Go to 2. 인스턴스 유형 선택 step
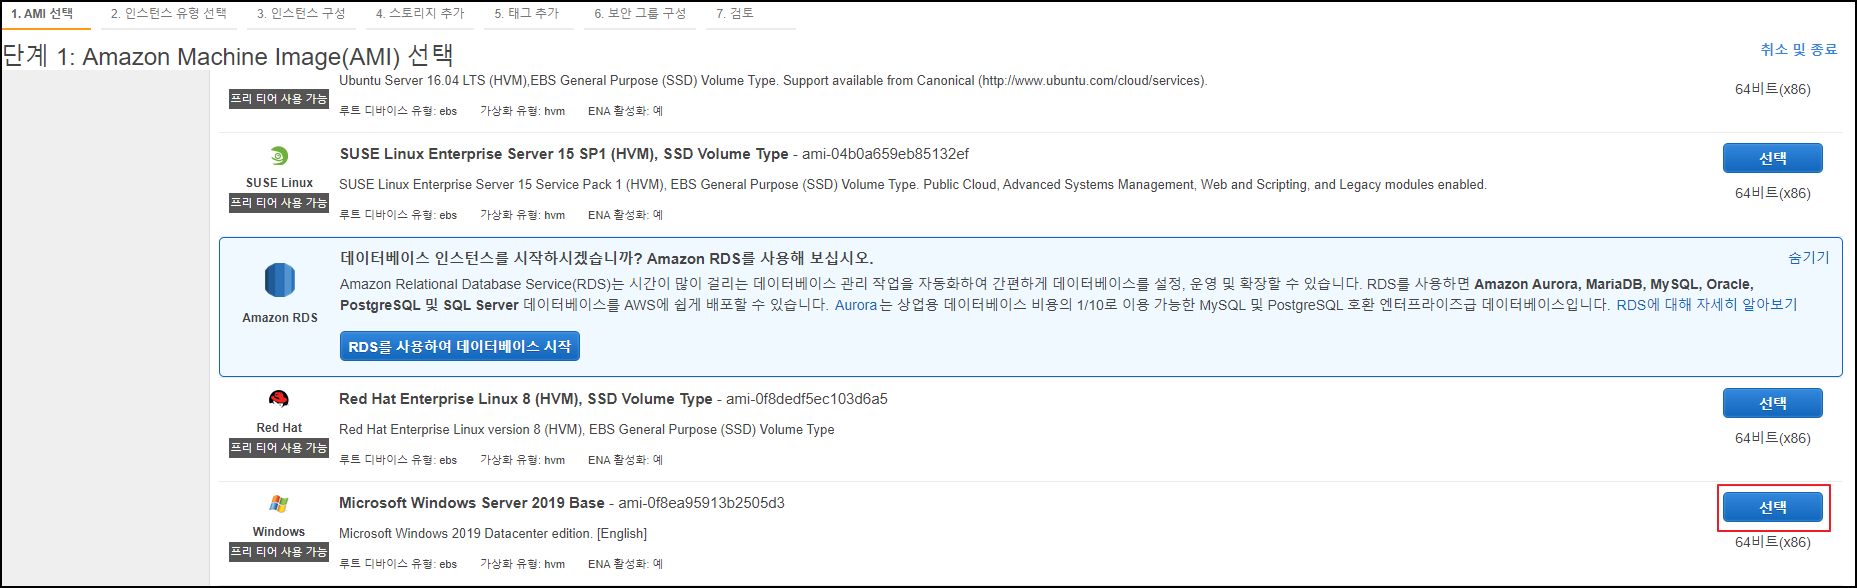Image resolution: width=1857 pixels, height=588 pixels. tap(168, 14)
